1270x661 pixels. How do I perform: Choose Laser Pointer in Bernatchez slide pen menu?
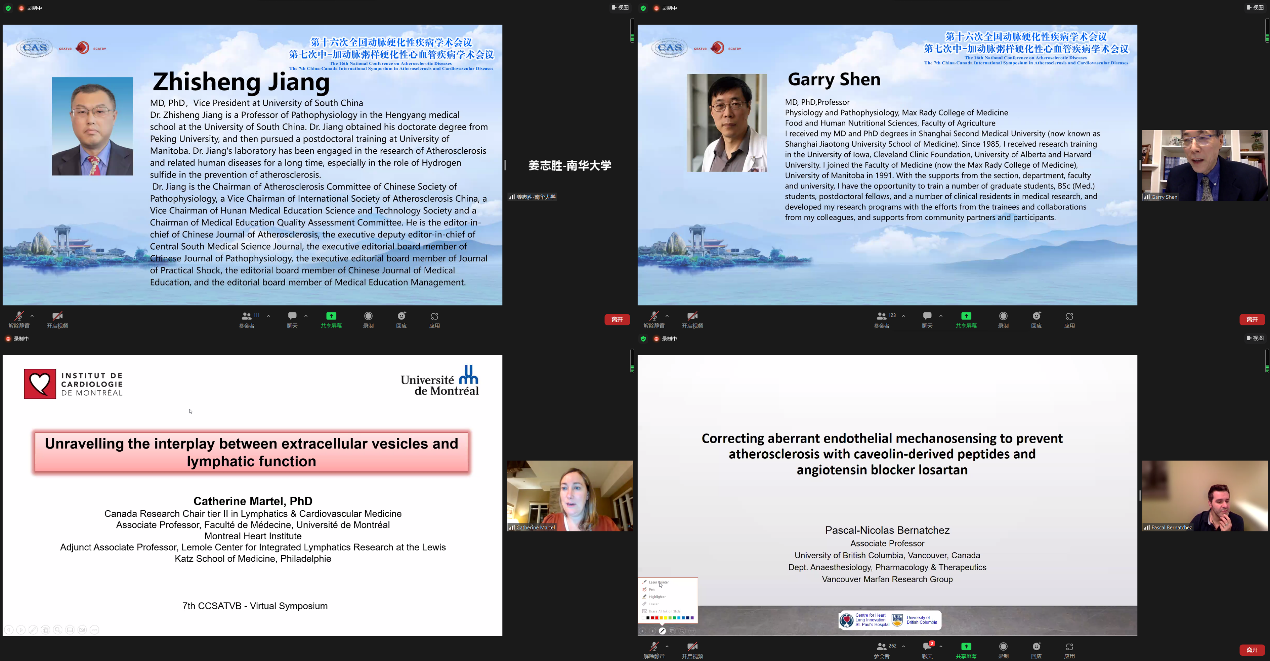pyautogui.click(x=659, y=582)
